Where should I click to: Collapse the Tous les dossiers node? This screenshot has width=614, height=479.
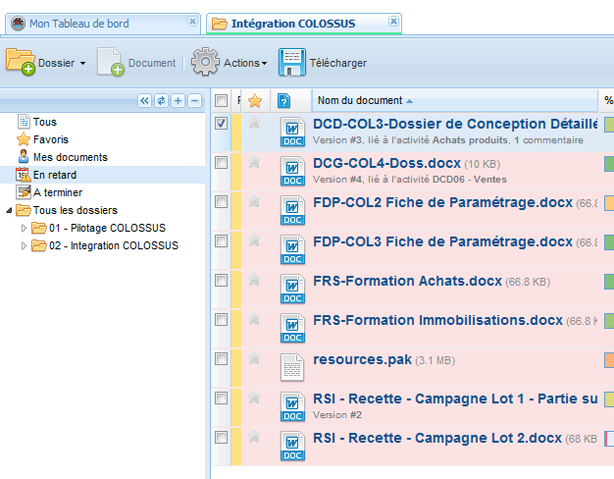click(x=9, y=211)
